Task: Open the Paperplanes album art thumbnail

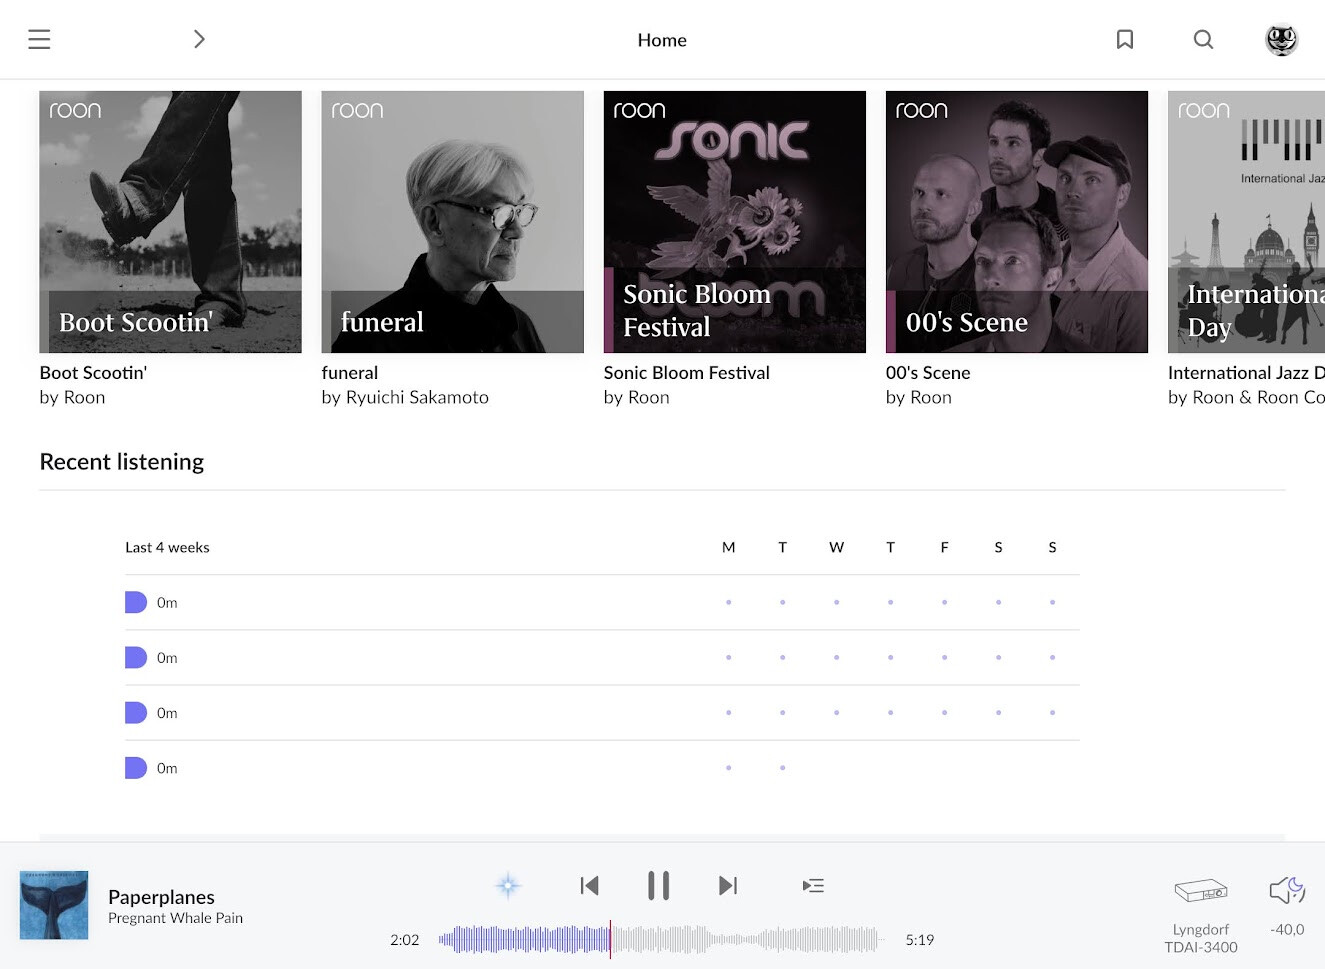Action: 54,905
